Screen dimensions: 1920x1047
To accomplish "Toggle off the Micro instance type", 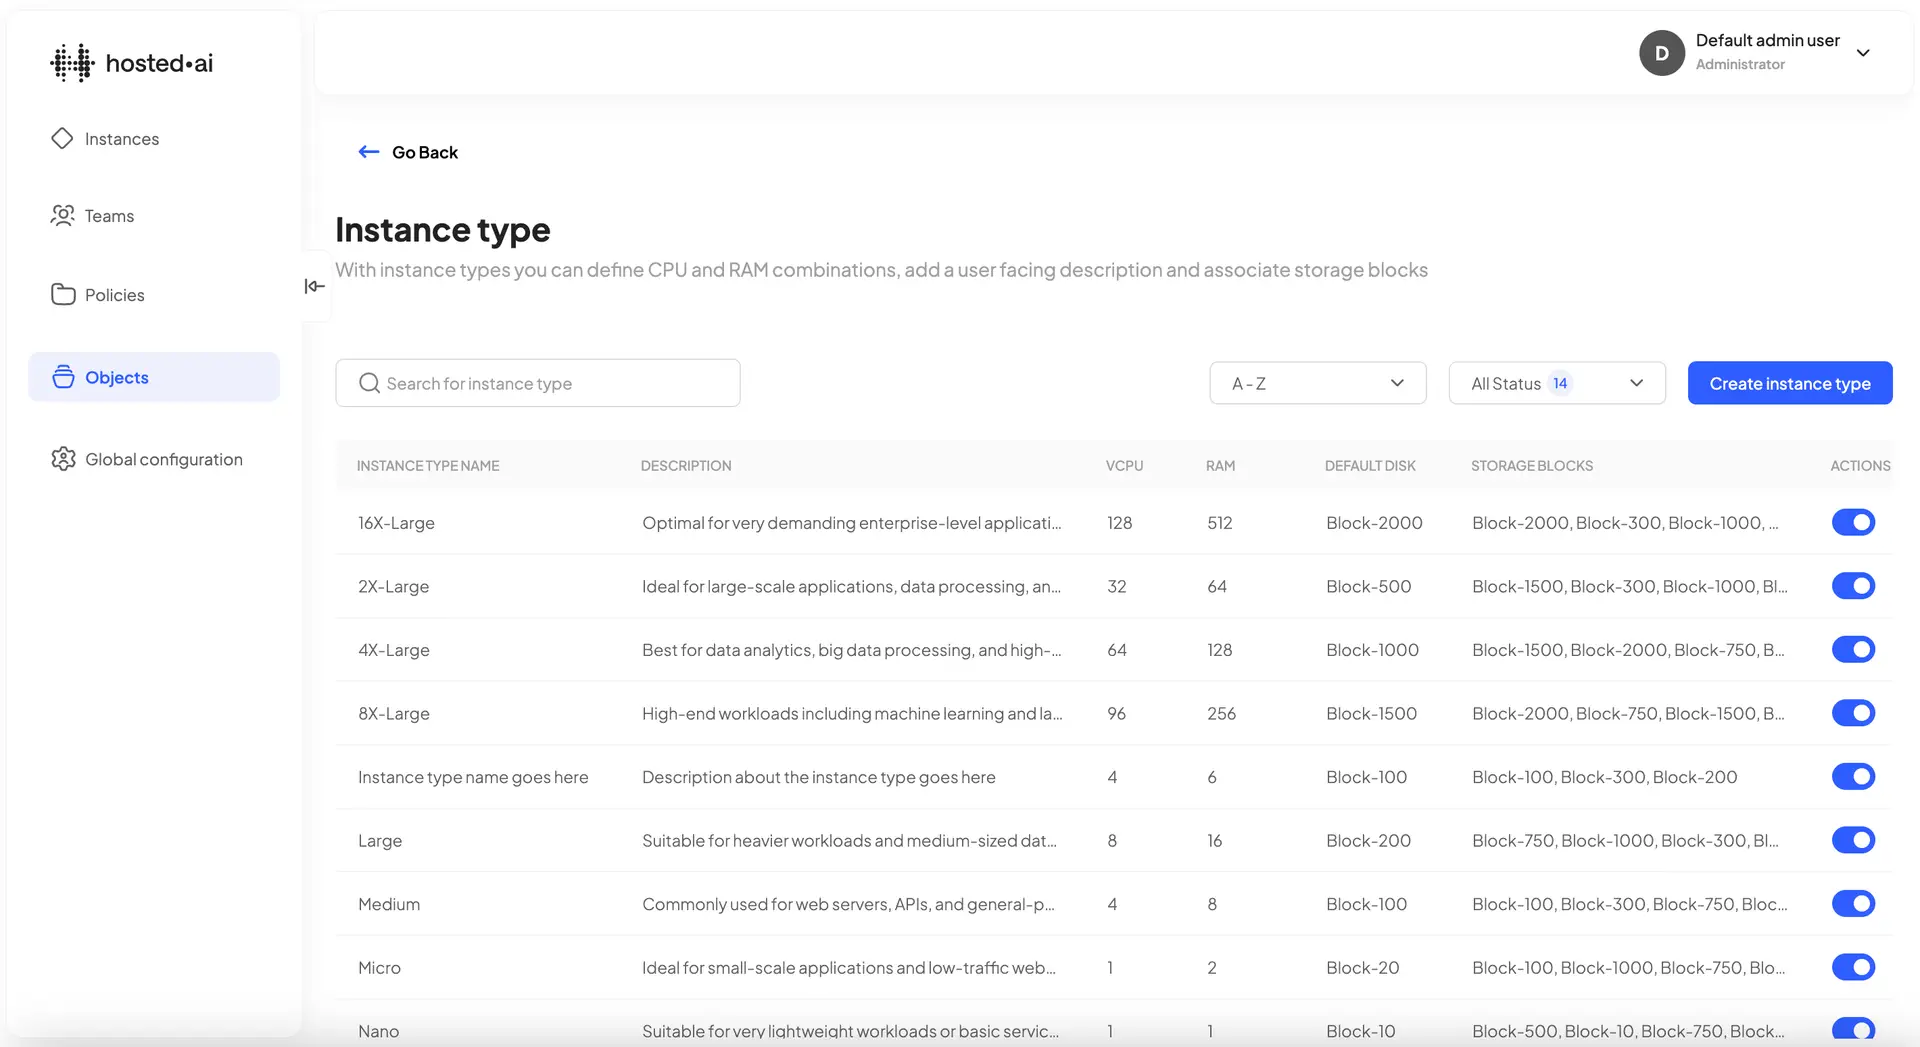I will [1853, 967].
